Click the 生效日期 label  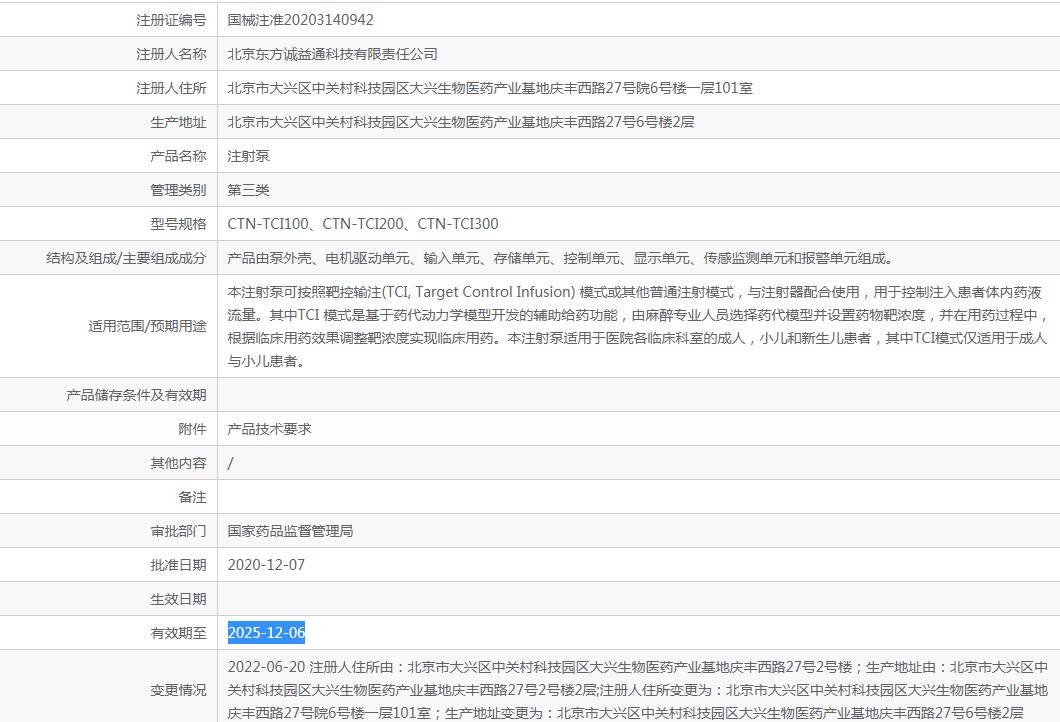point(178,599)
